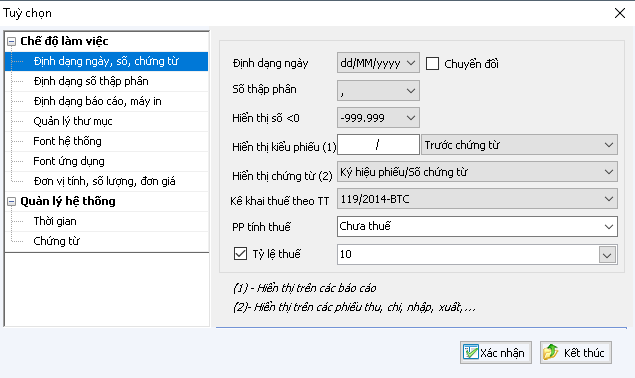Open Định dạng số thập phân settings
This screenshot has width=635, height=378.
pyautogui.click(x=91, y=81)
